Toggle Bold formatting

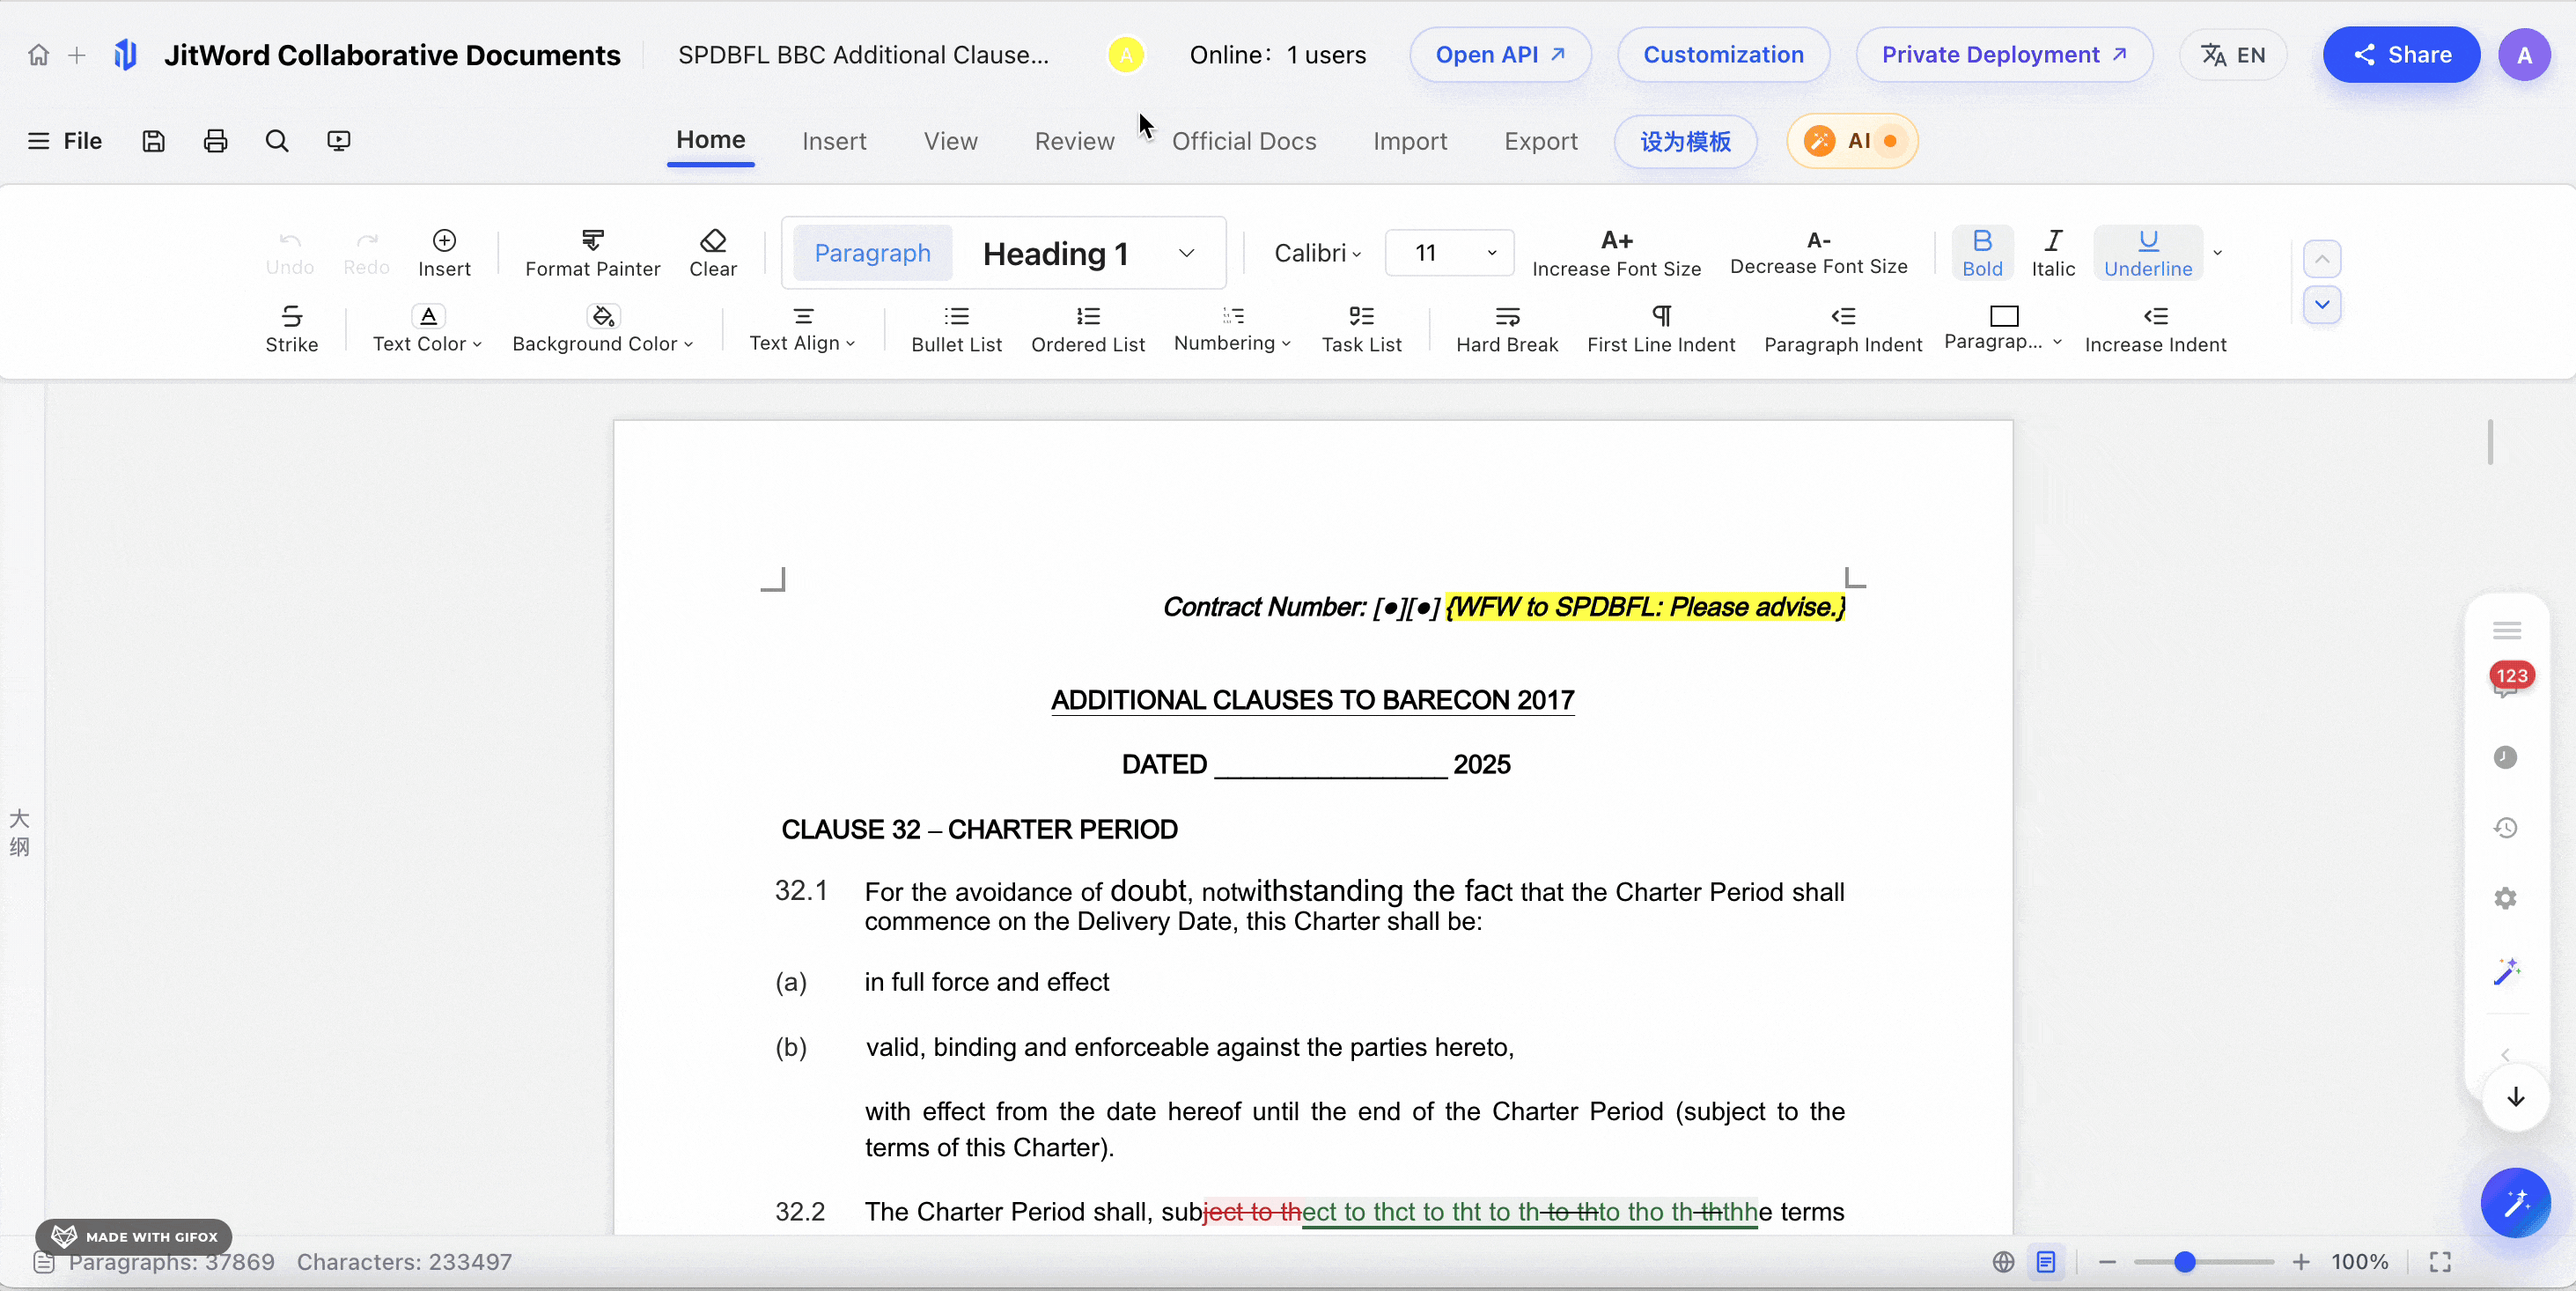pos(1982,253)
